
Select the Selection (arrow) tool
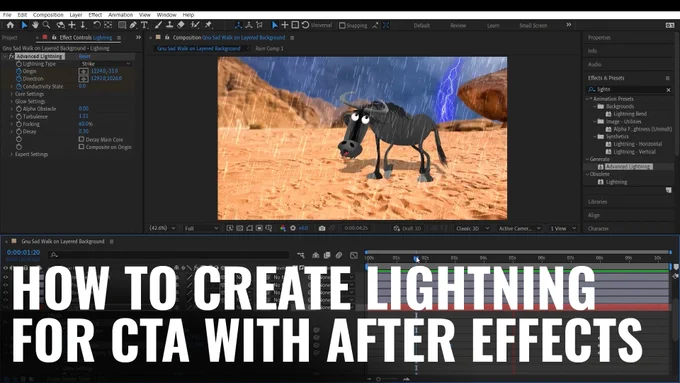point(24,25)
